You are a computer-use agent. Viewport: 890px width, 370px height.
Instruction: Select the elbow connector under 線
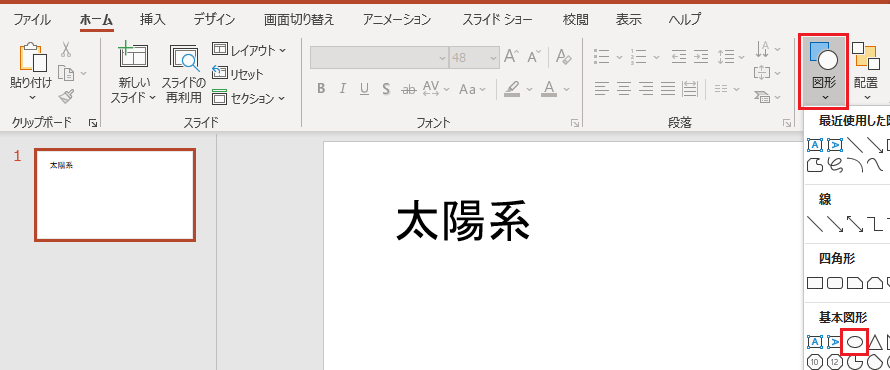876,224
